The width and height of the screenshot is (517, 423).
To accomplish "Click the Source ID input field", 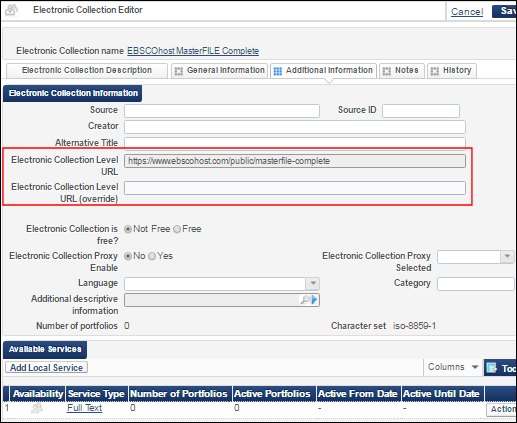I will [421, 111].
